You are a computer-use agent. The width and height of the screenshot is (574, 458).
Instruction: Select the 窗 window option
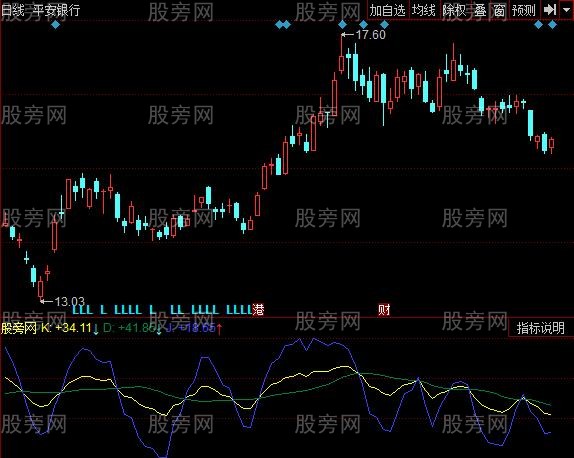pyautogui.click(x=499, y=10)
